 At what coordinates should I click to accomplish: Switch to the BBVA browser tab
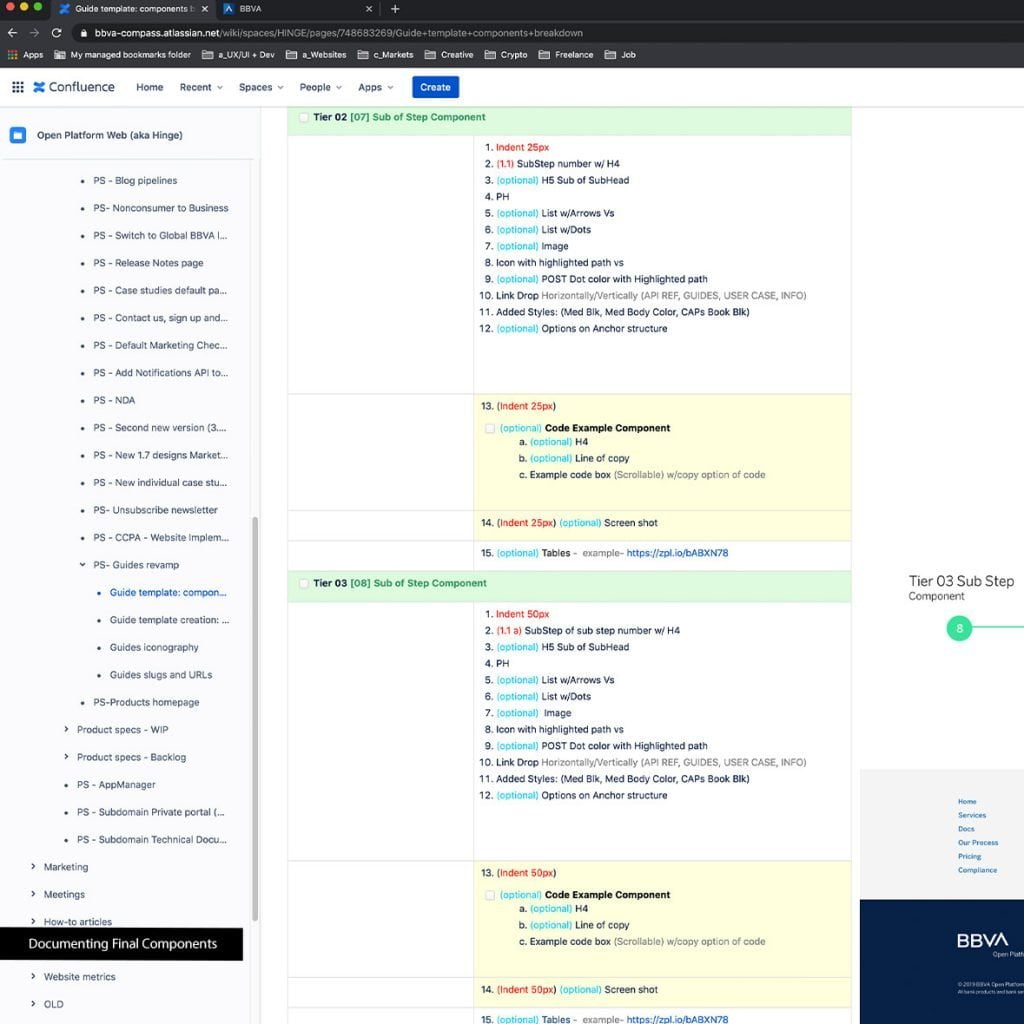[x=250, y=9]
